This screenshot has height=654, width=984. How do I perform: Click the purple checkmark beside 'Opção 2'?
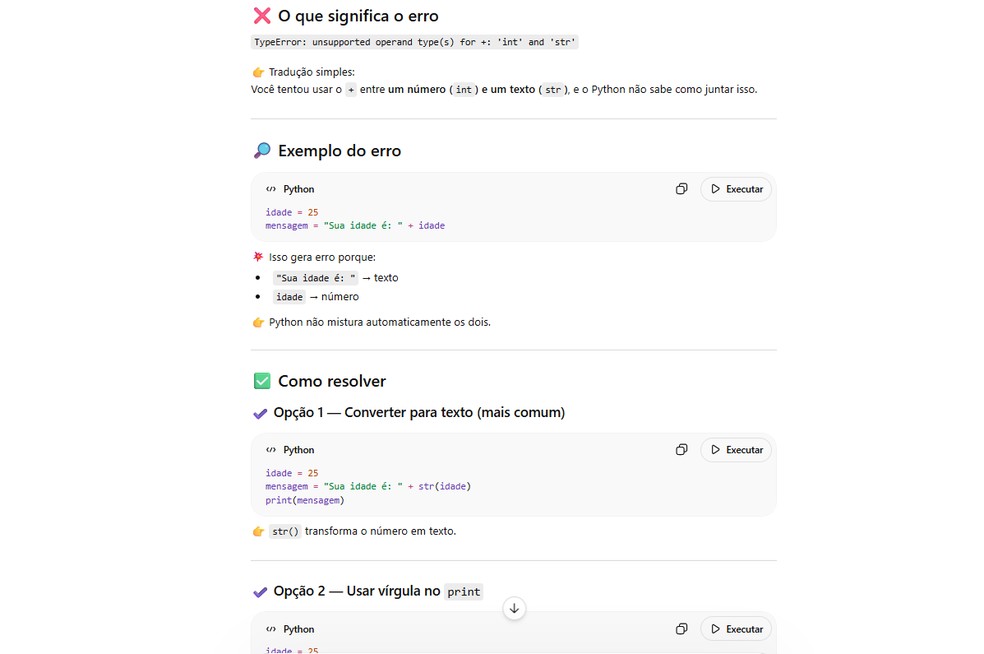[261, 590]
